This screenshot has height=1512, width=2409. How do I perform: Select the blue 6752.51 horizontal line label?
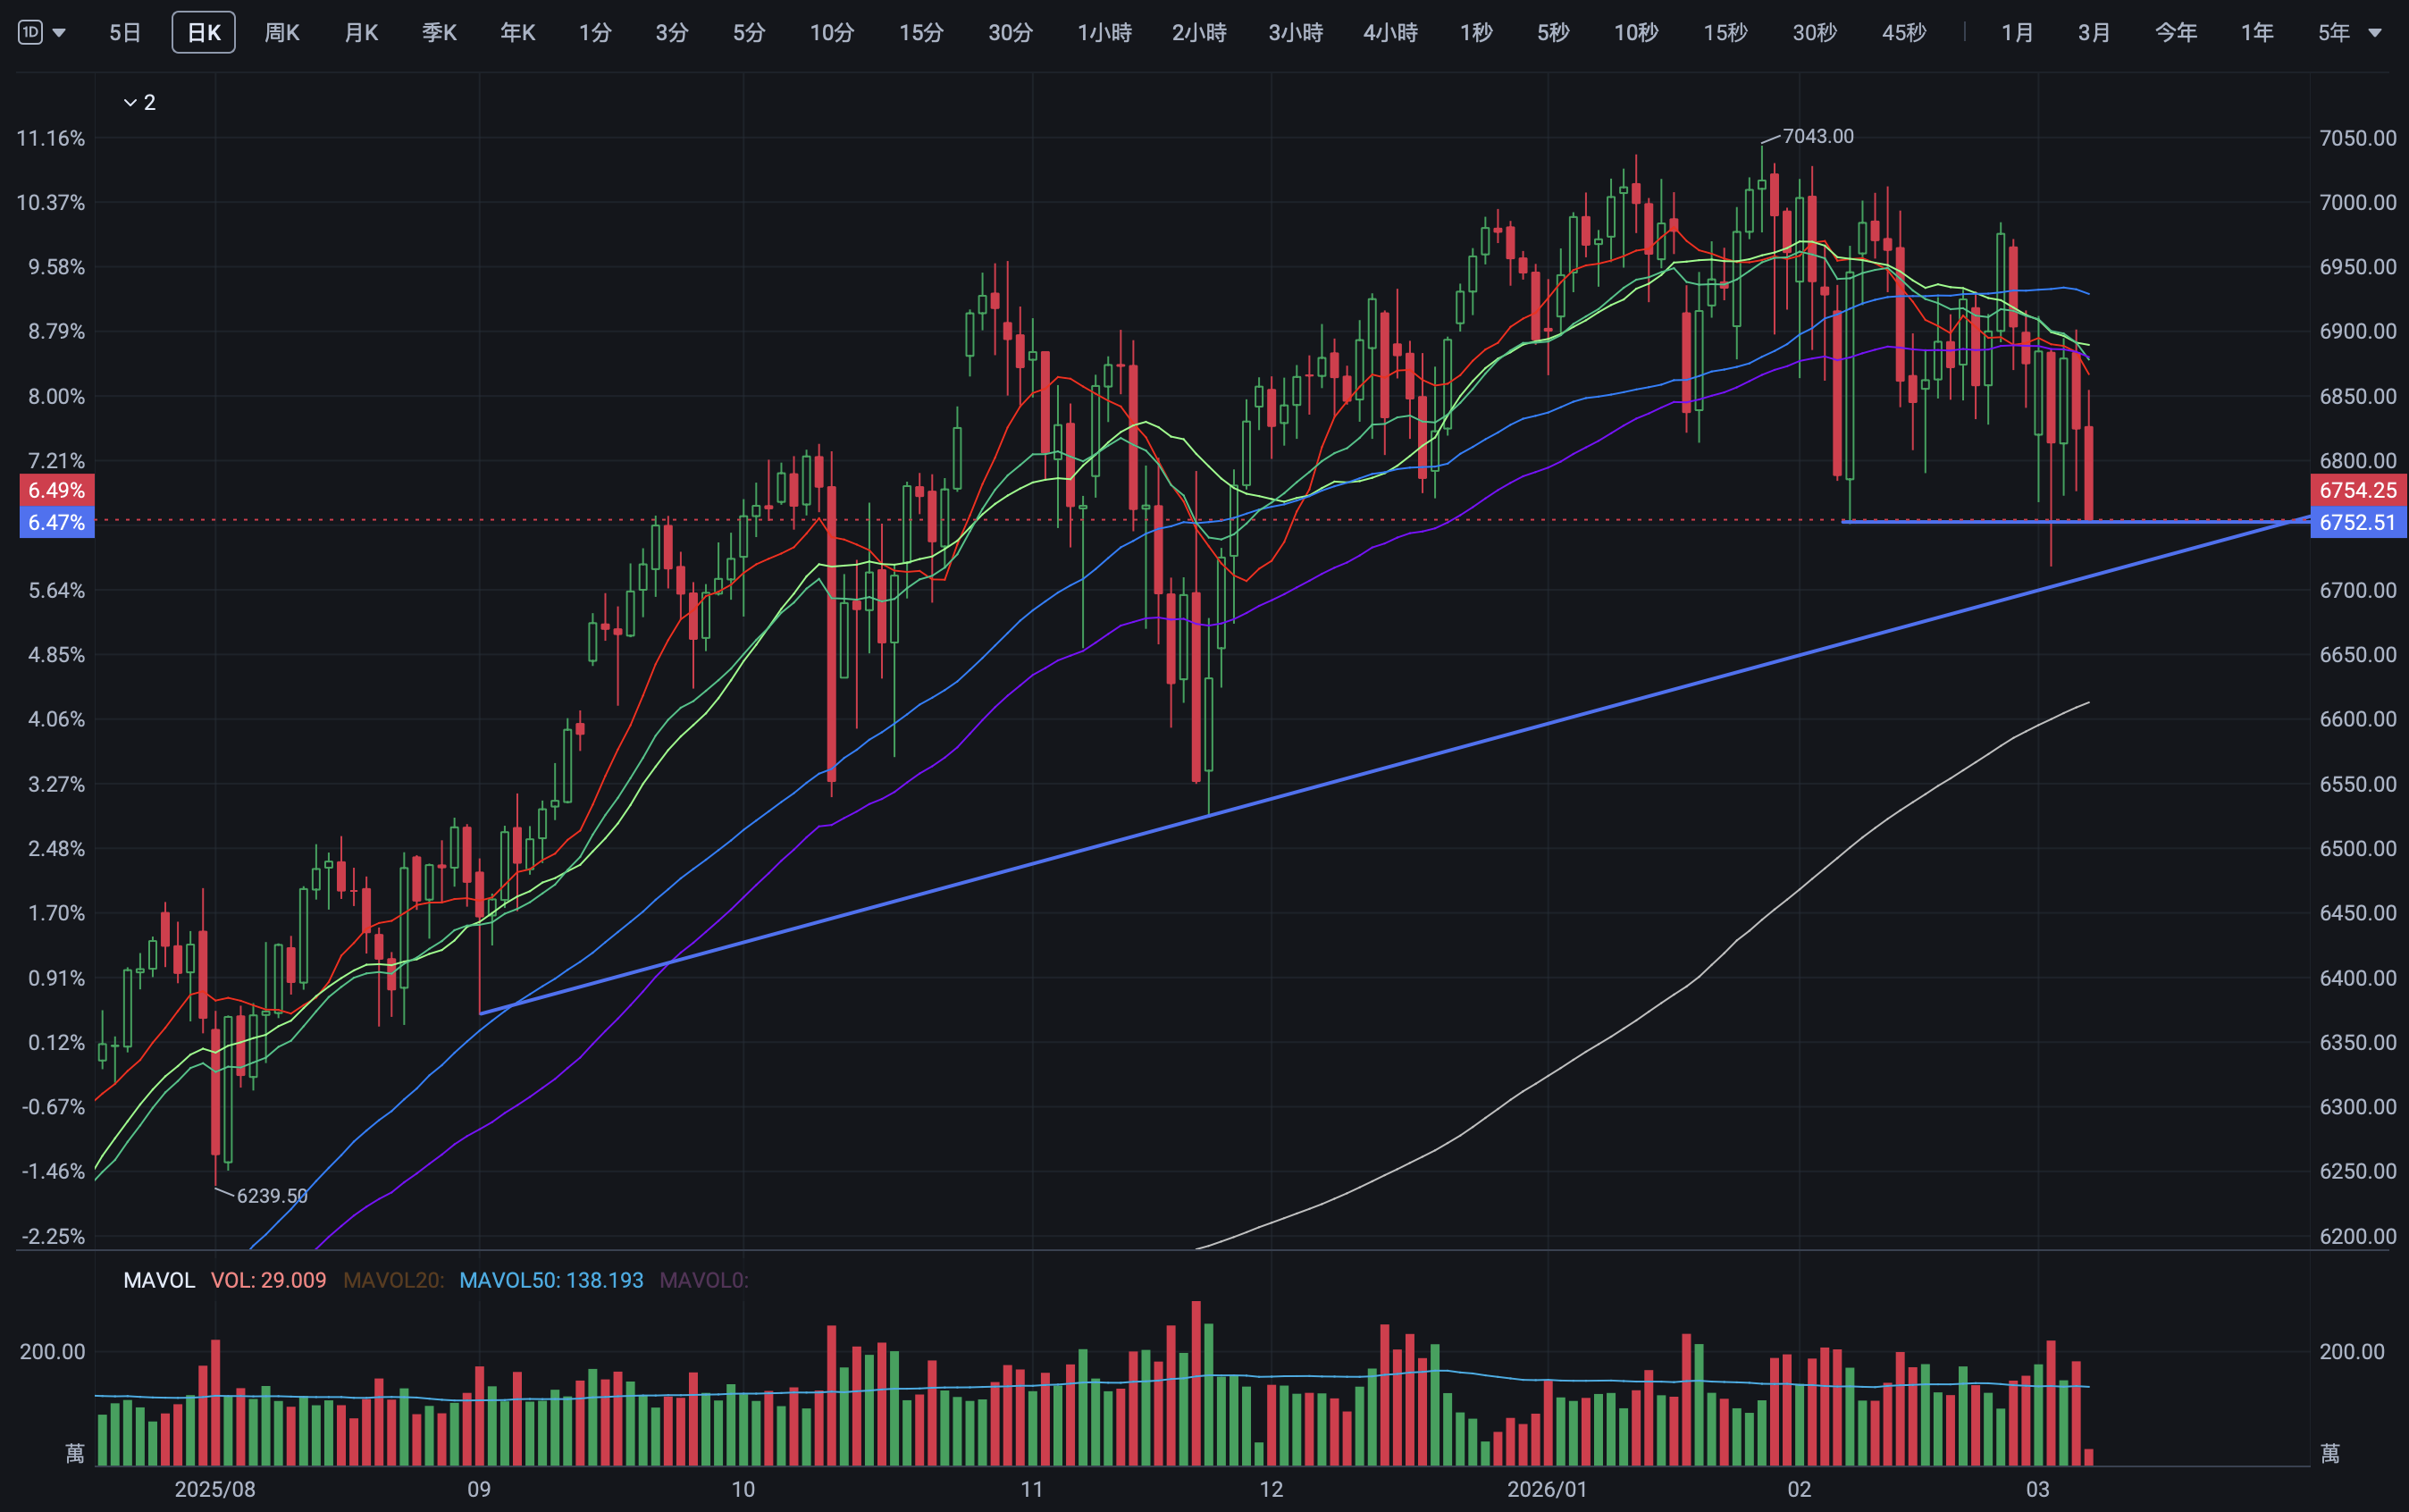[2357, 522]
